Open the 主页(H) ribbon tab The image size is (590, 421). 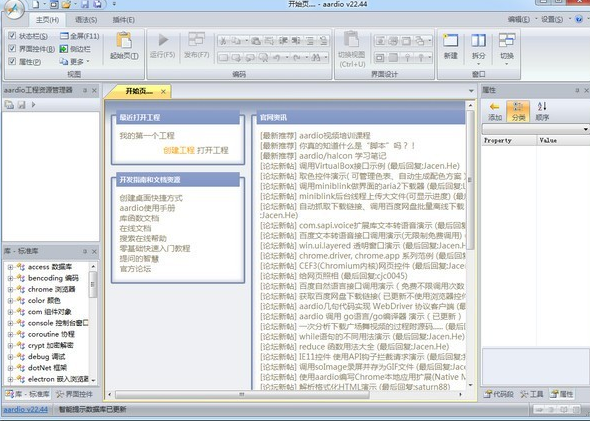coord(47,20)
